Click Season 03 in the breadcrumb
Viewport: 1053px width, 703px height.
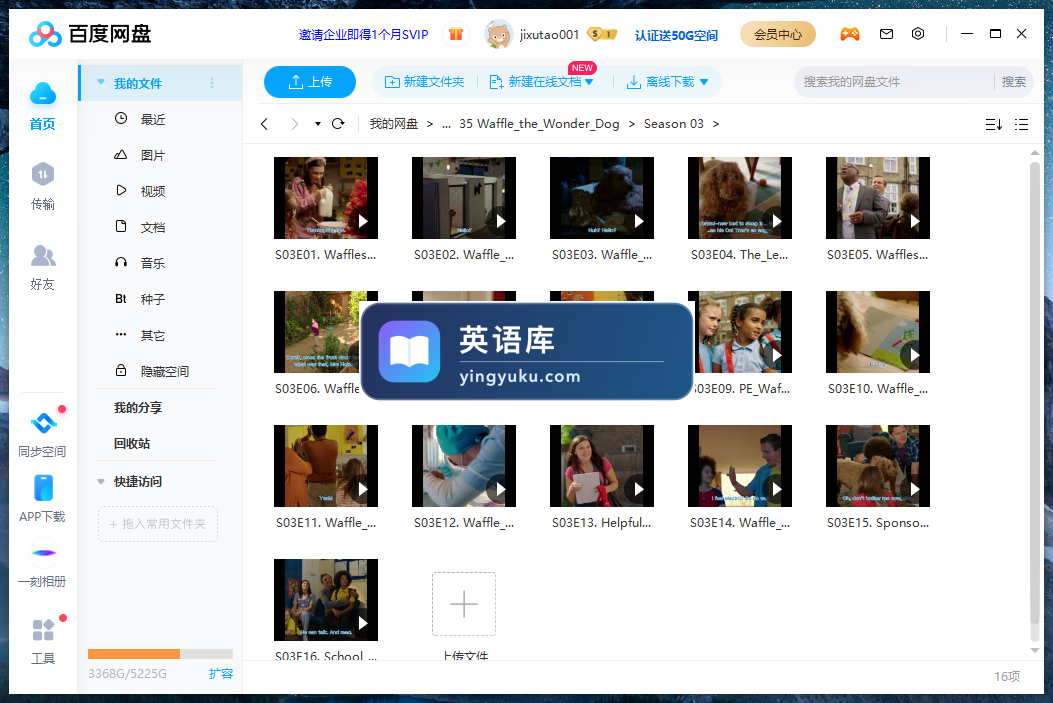tap(674, 124)
